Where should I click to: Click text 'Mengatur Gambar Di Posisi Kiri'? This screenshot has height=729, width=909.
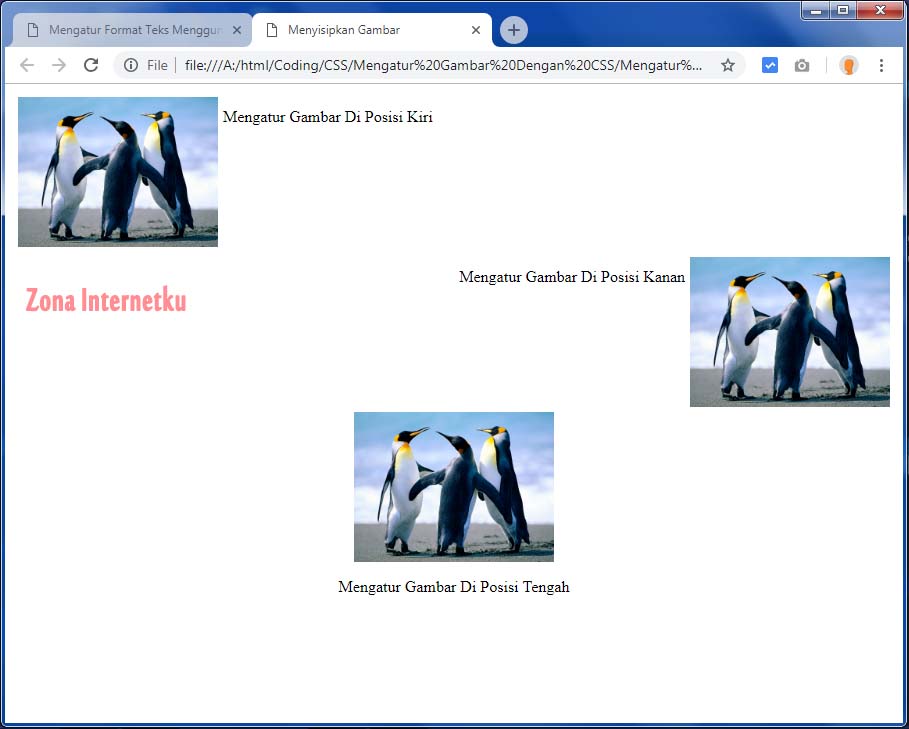328,117
